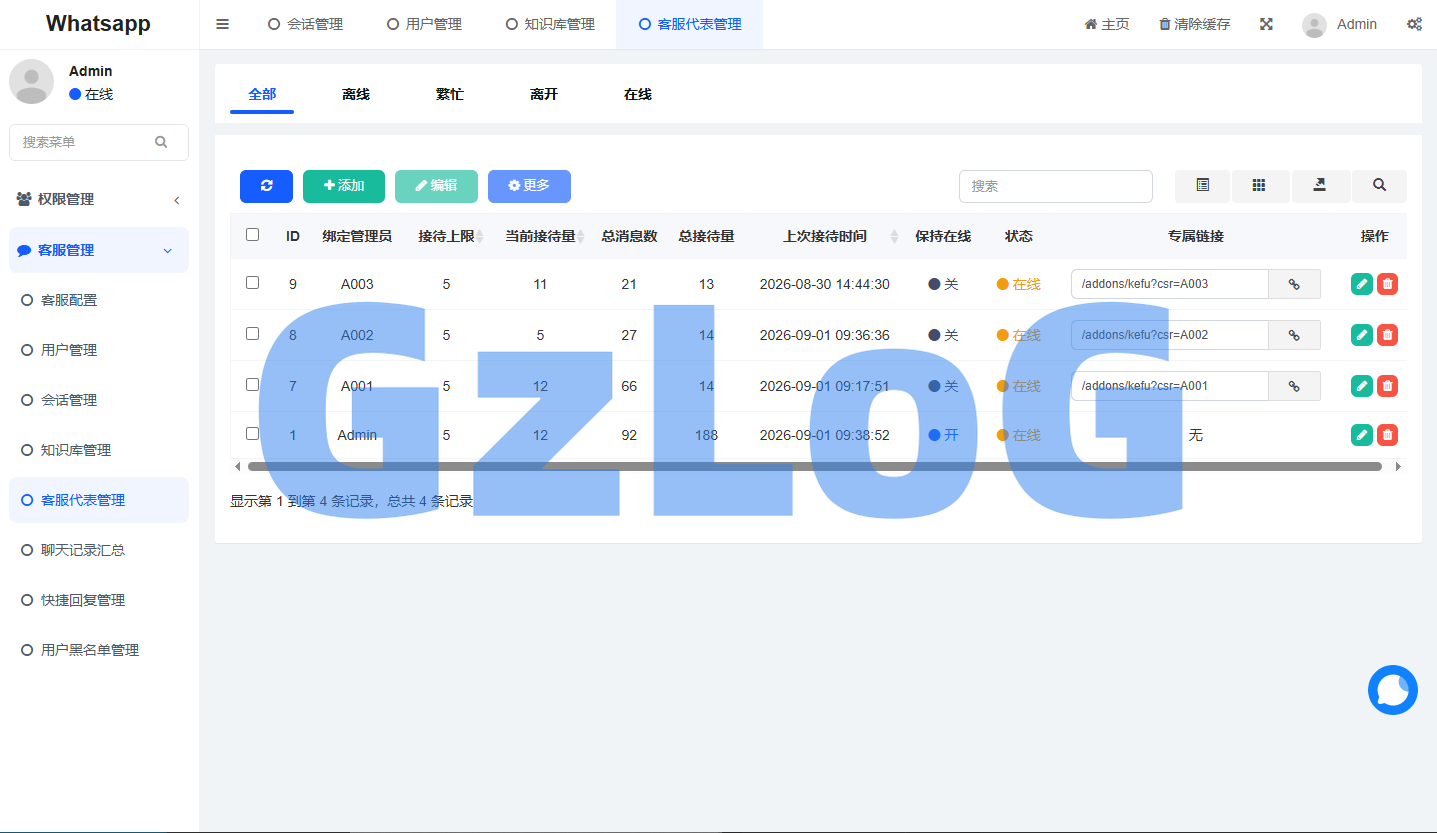Collapse the 客服管理 menu group
This screenshot has width=1437, height=833.
point(99,250)
